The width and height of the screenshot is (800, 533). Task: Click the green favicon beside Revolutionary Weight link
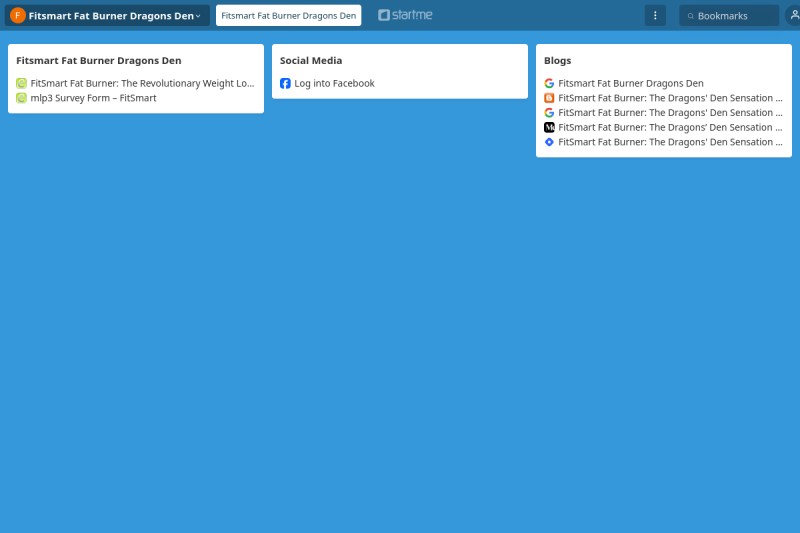click(21, 83)
